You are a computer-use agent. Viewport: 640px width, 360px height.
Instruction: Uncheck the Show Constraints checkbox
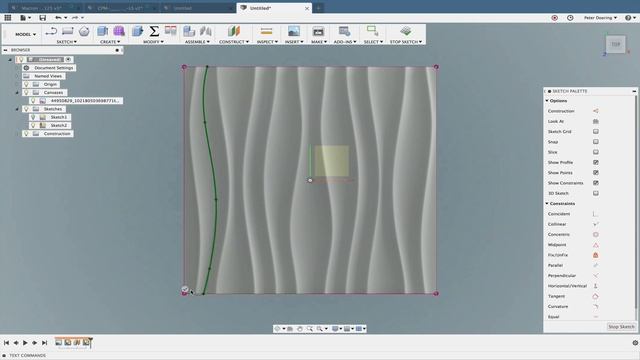click(x=596, y=183)
